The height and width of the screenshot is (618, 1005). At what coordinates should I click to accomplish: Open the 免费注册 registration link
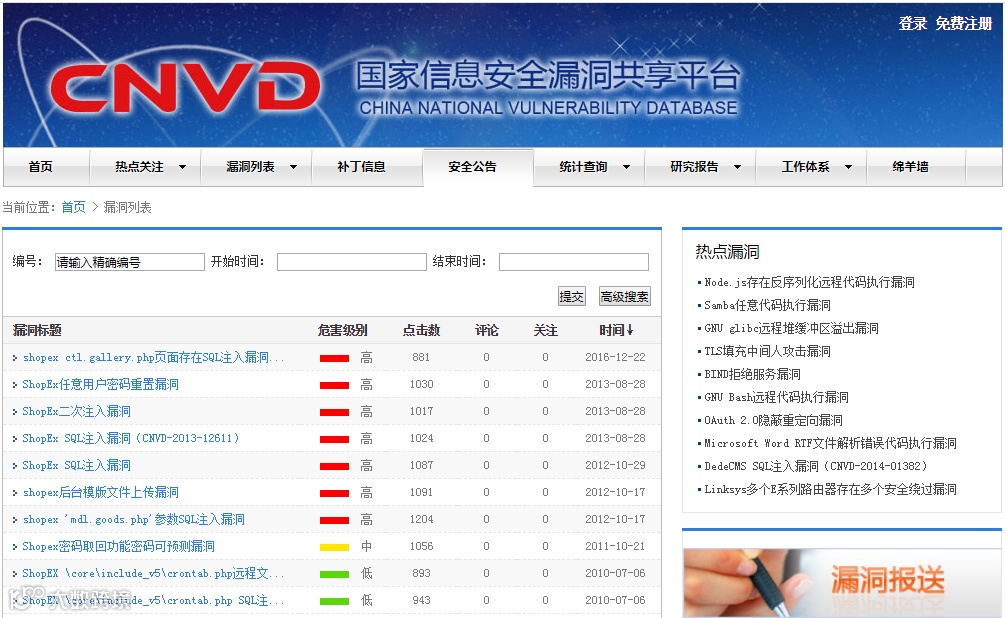click(963, 24)
